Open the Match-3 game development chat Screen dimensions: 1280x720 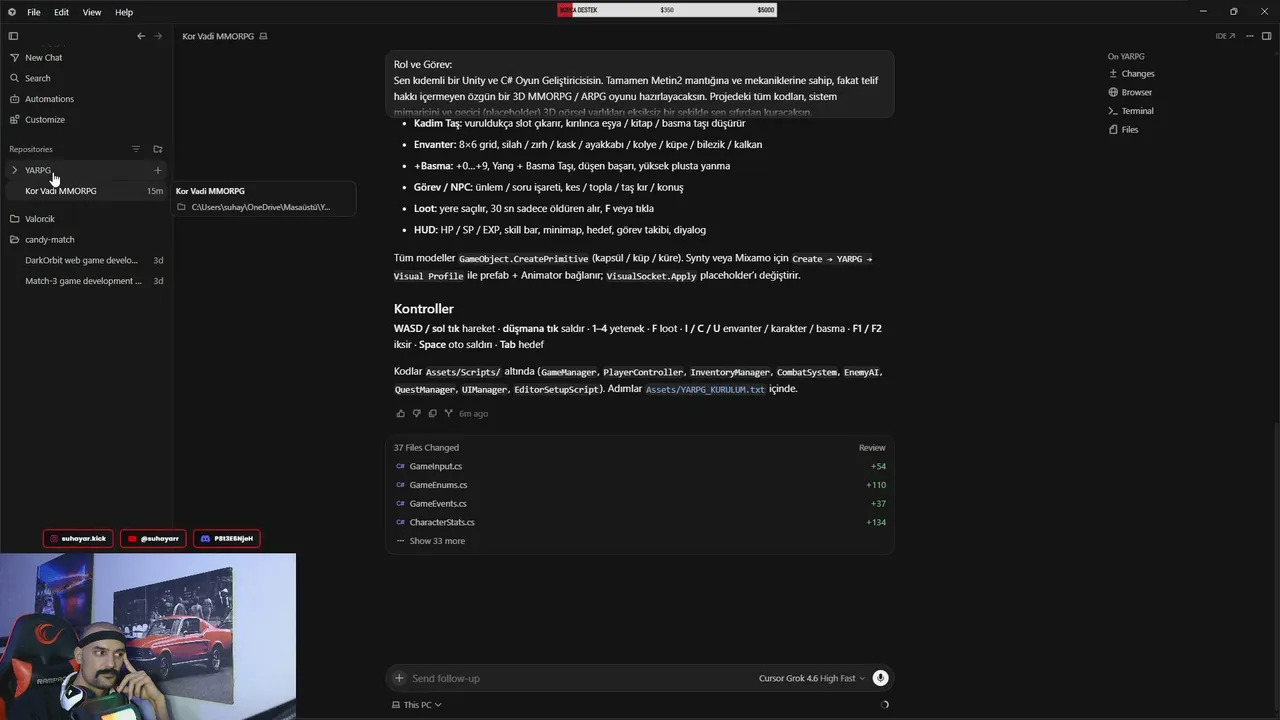86,281
